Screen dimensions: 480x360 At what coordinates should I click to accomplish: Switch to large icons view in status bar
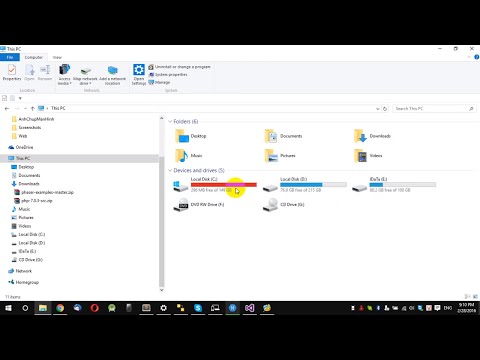point(475,296)
